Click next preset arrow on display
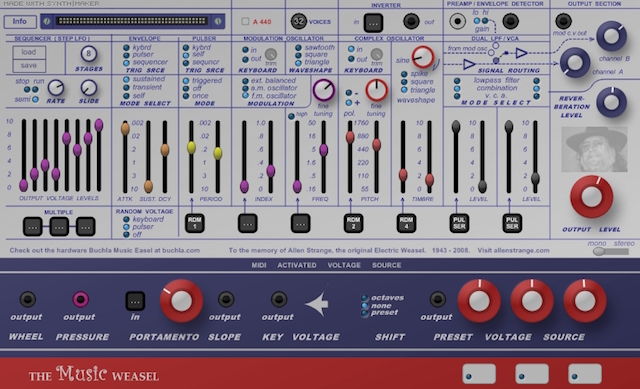 tap(218, 21)
